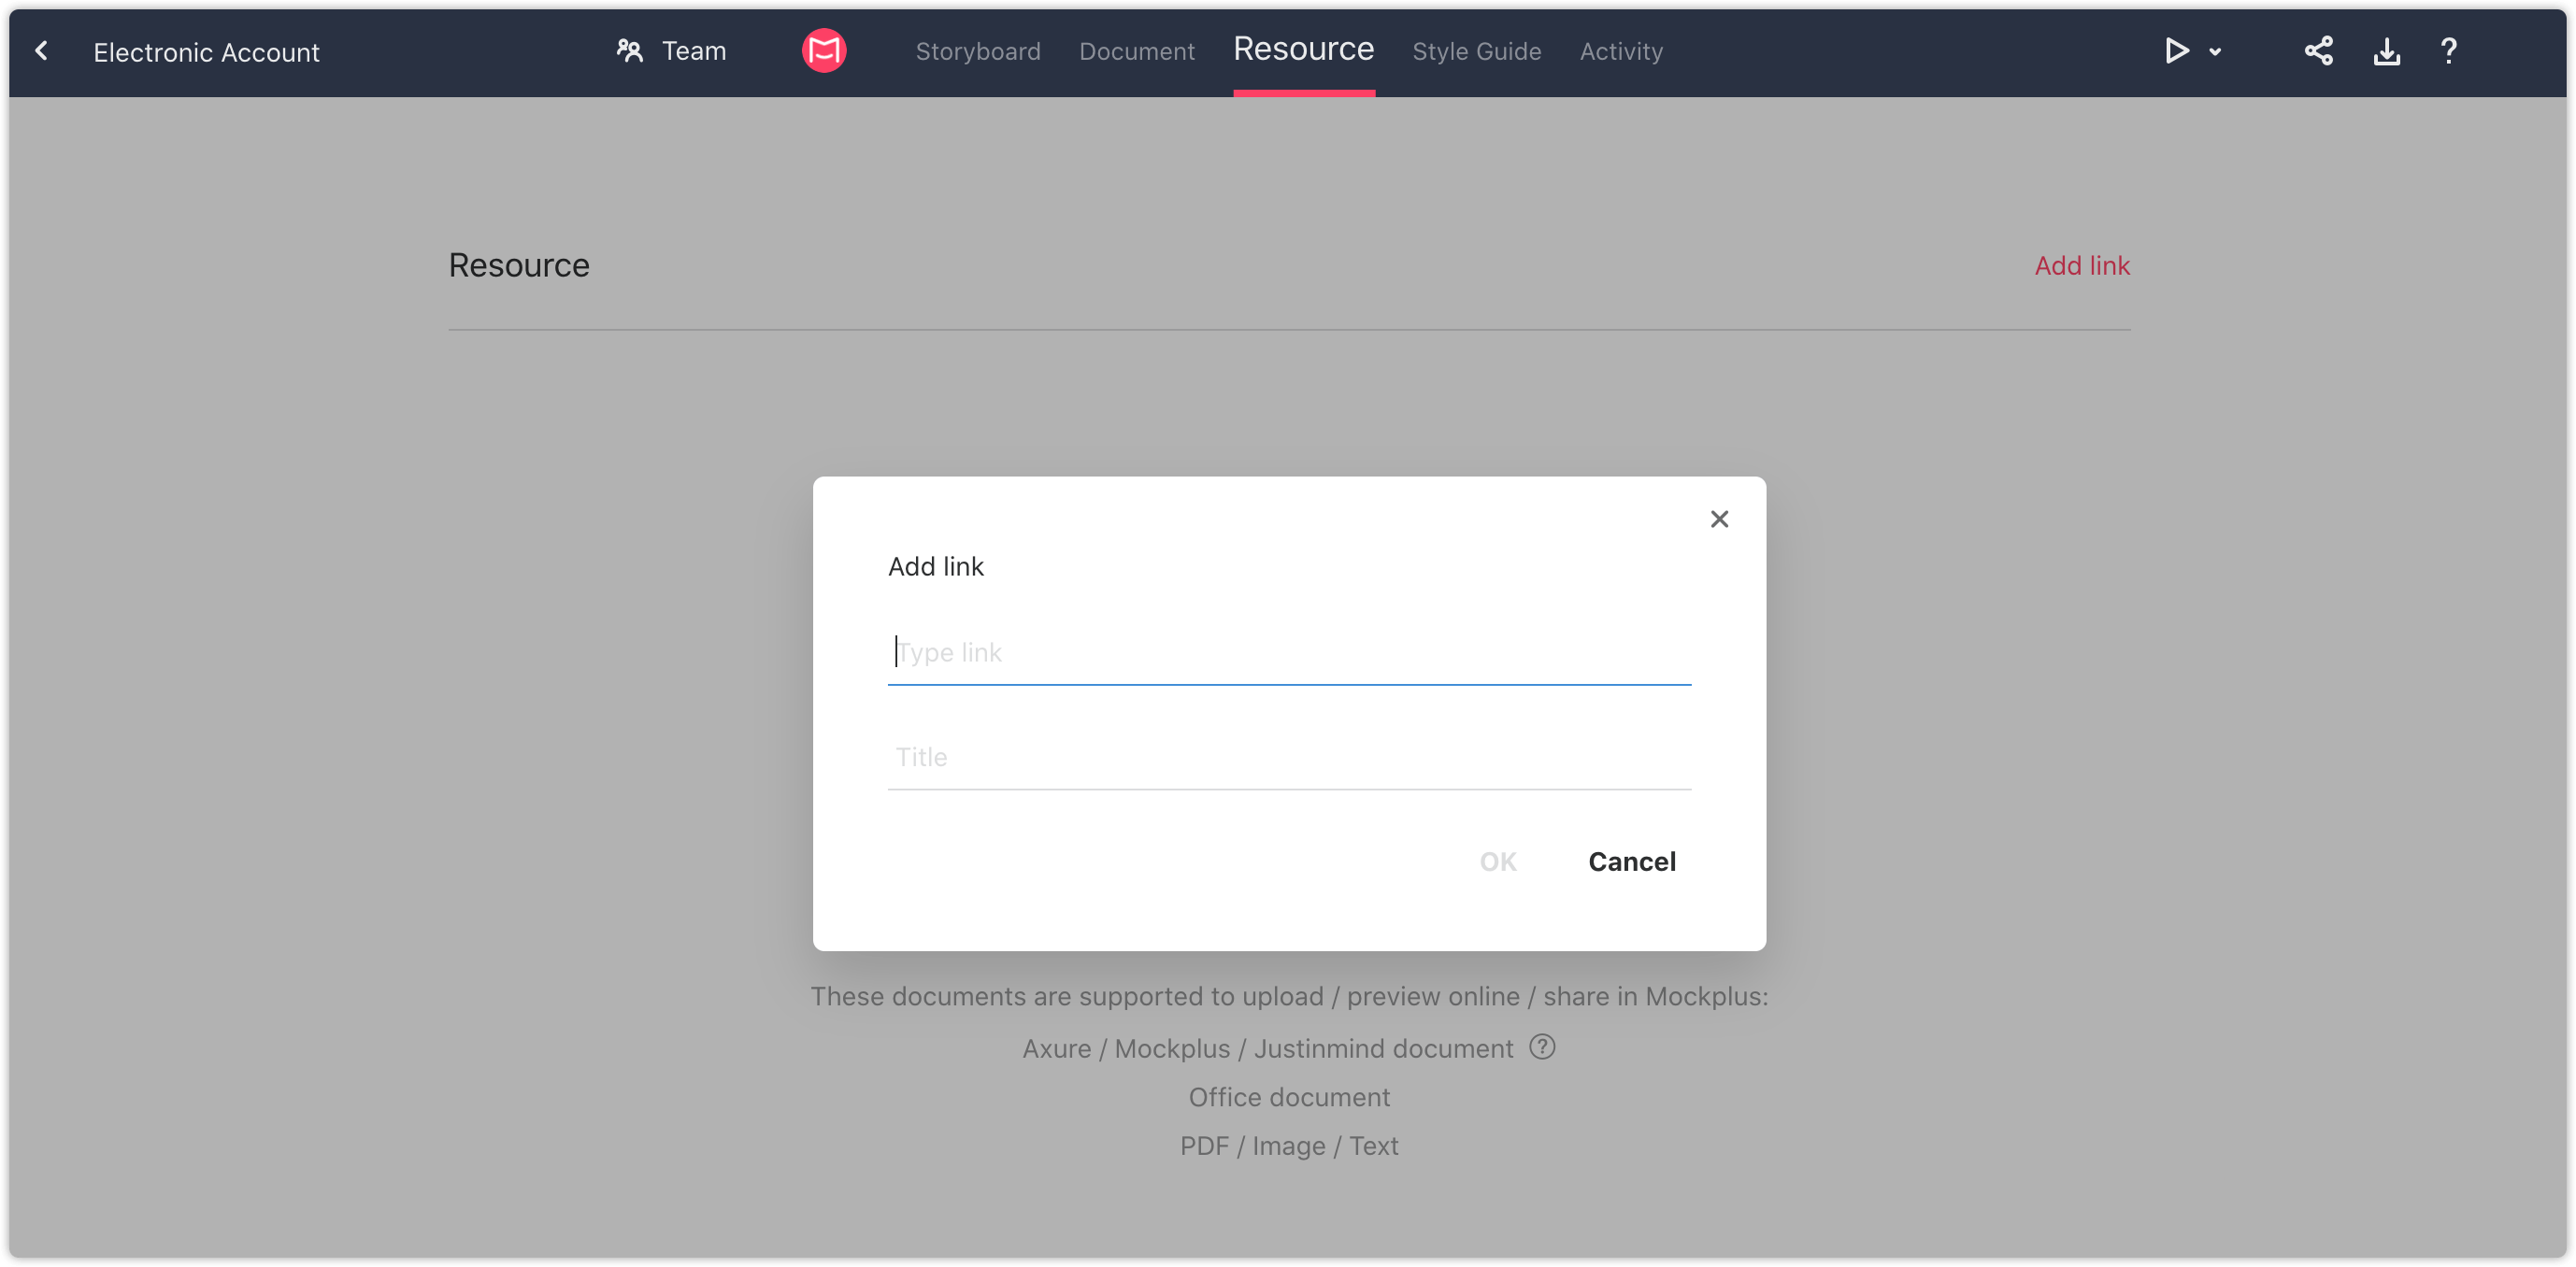Click the red Mockplus logo icon
2576x1267 pixels.
824,50
